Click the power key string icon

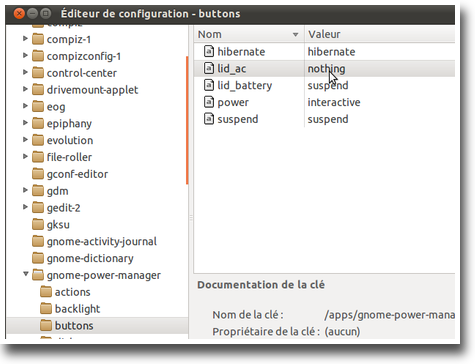[x=209, y=102]
